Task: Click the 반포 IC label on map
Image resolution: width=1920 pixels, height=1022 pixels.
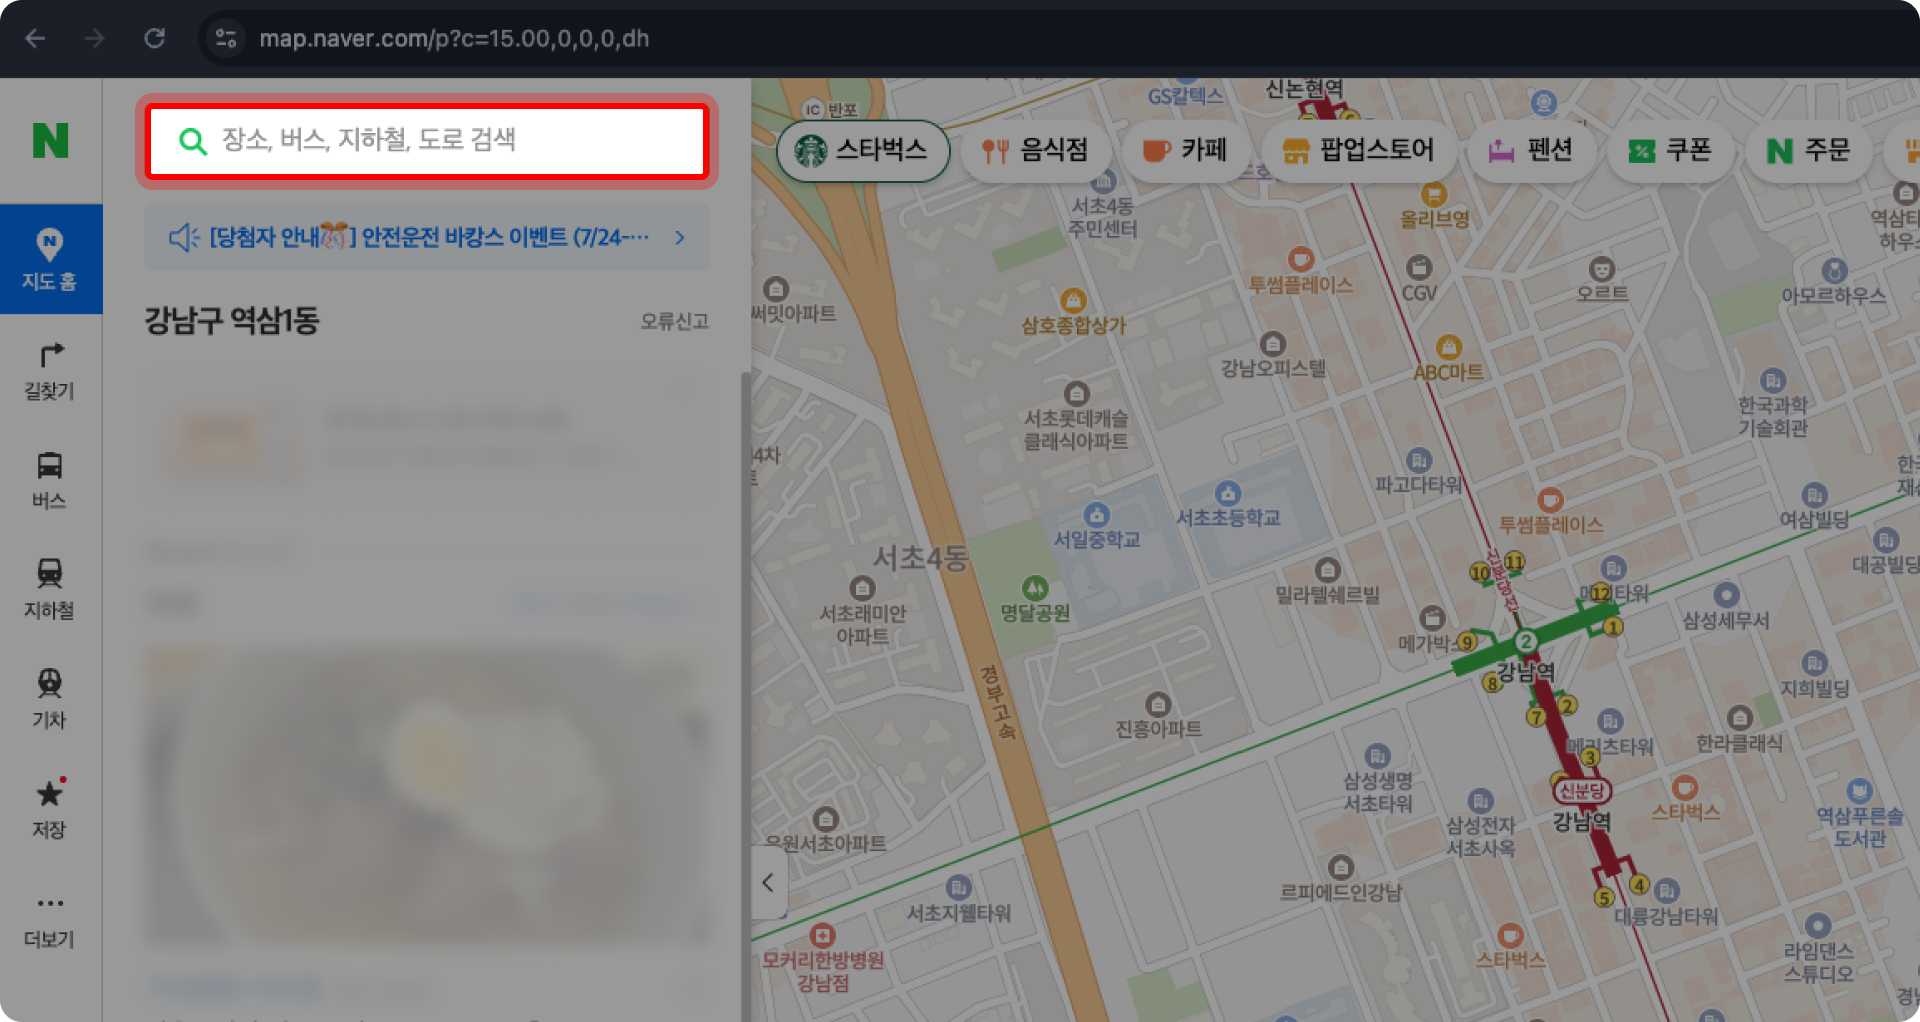Action: point(831,109)
